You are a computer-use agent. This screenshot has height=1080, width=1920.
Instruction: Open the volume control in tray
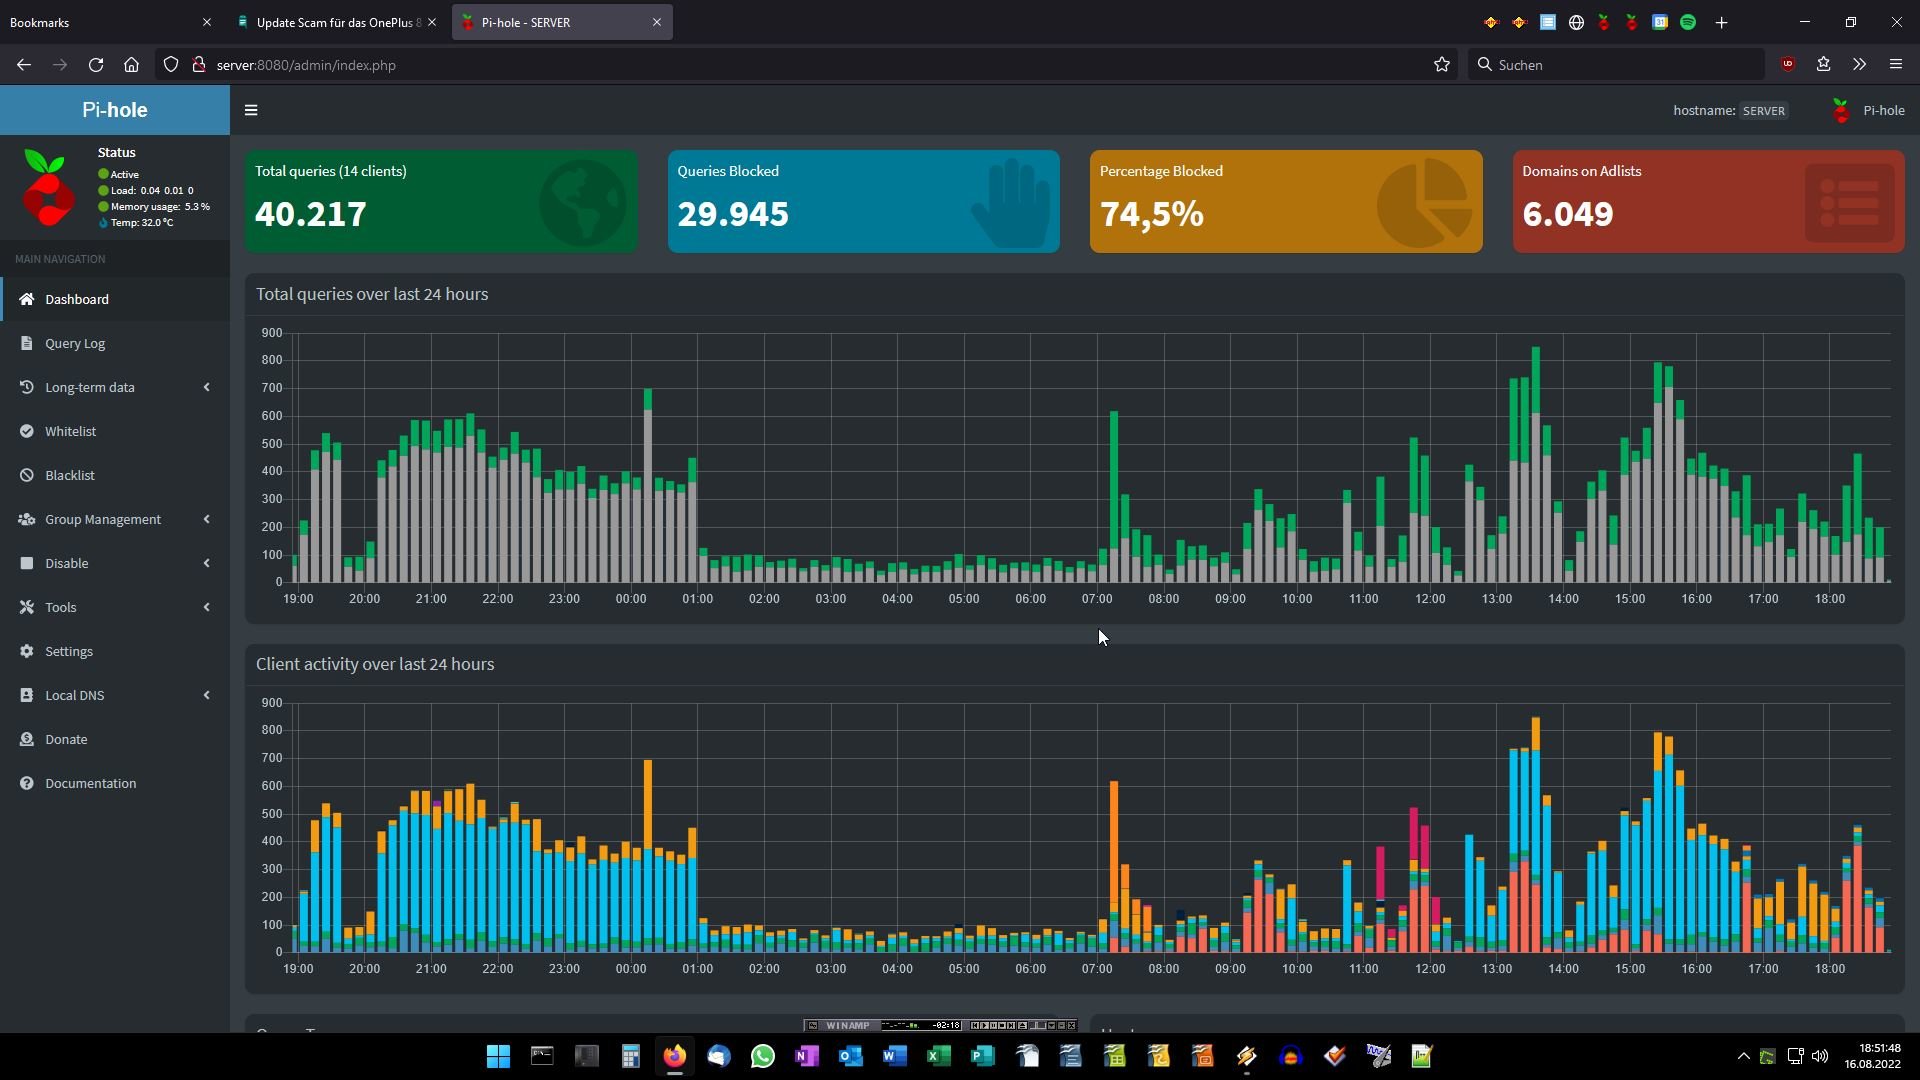coord(1820,1056)
